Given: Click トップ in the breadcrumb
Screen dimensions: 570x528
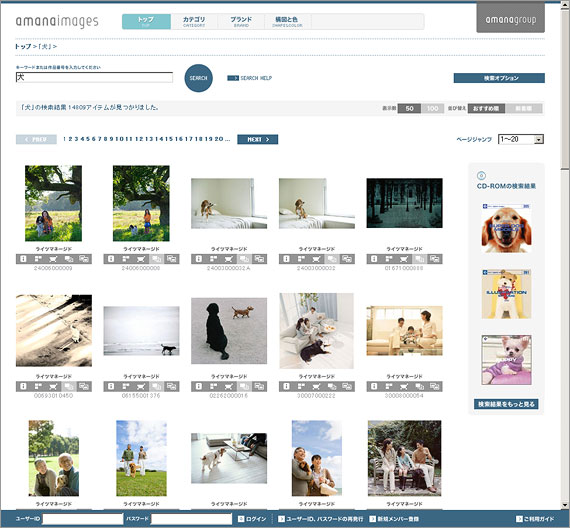Looking at the screenshot, I should pyautogui.click(x=23, y=47).
